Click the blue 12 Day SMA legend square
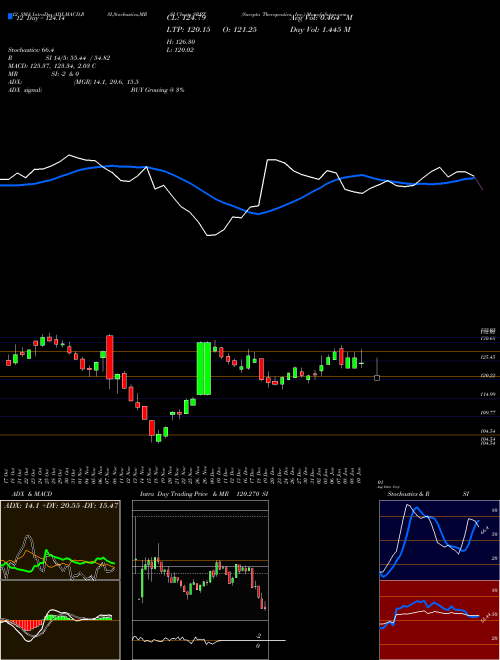500x660 pixels. click(11, 17)
